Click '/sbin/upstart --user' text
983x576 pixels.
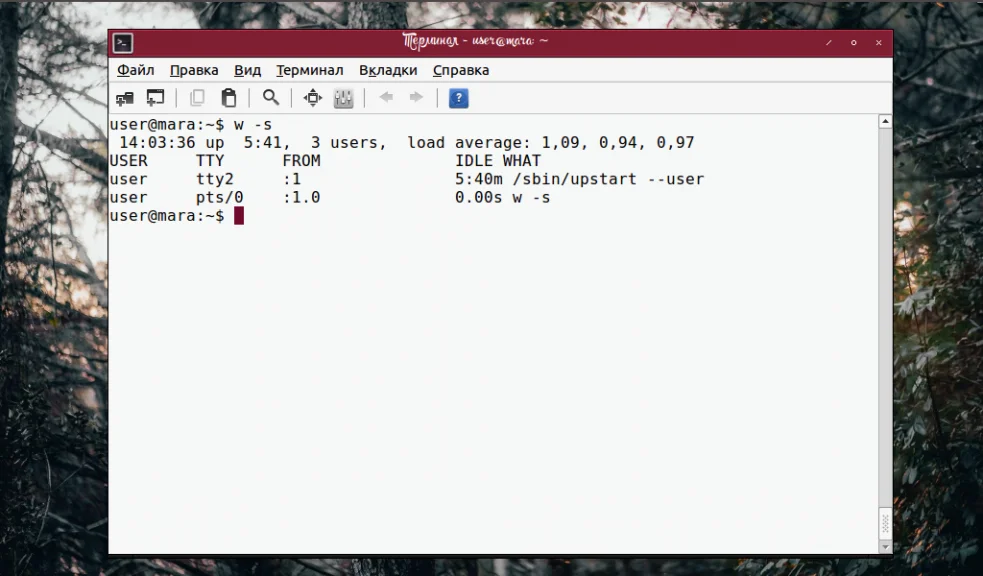608,179
